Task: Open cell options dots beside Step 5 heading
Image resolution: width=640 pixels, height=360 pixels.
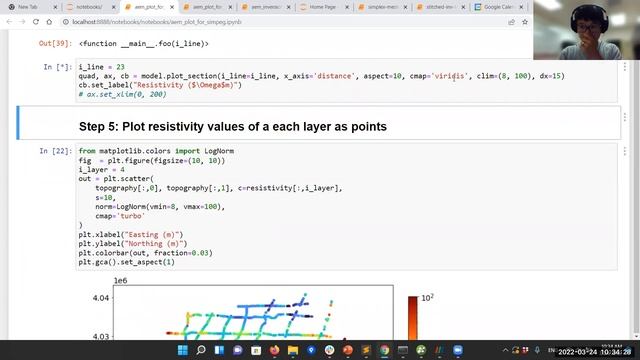Action: (624, 118)
